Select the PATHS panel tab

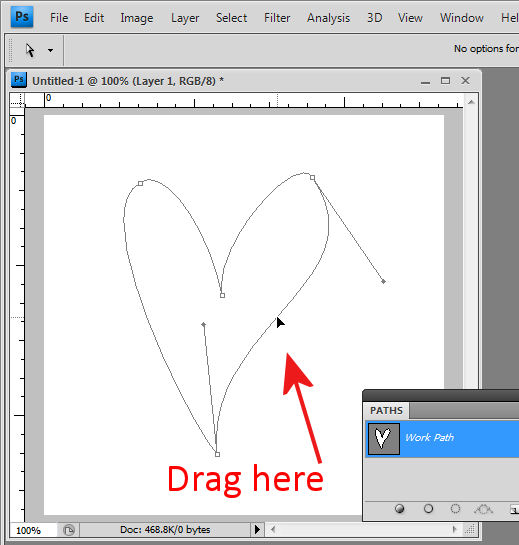point(386,410)
